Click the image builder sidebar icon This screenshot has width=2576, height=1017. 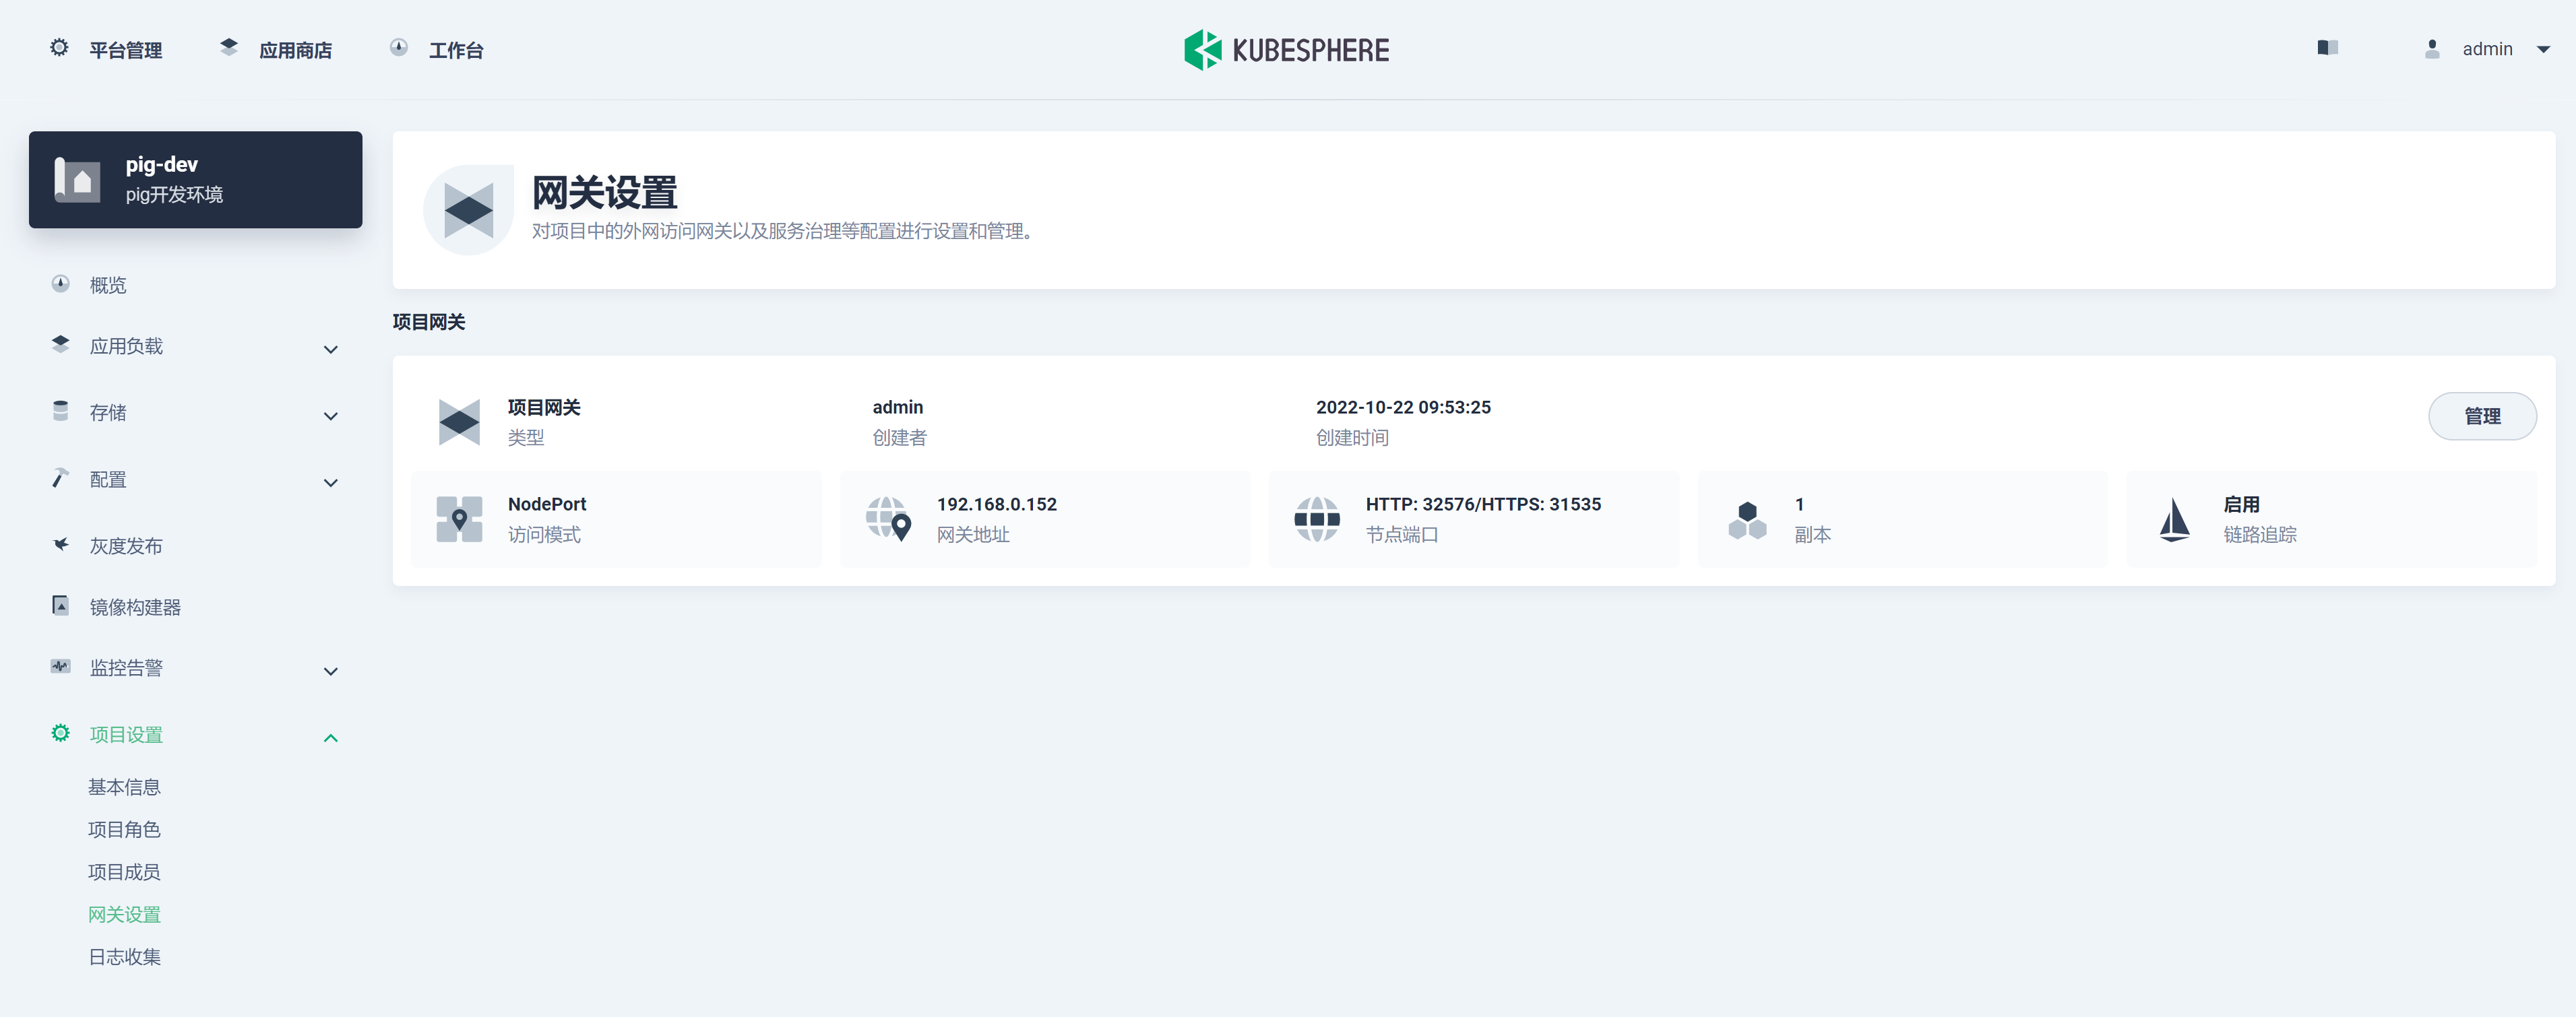[x=61, y=606]
